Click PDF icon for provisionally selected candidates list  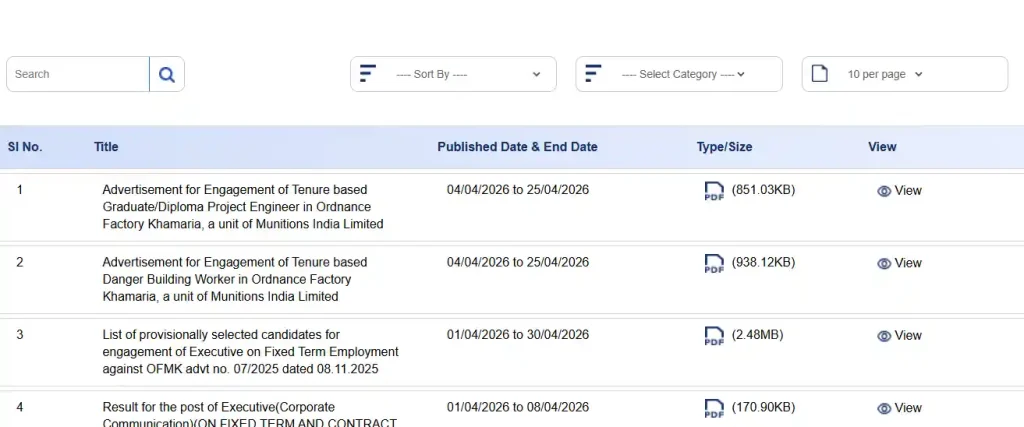pyautogui.click(x=714, y=335)
